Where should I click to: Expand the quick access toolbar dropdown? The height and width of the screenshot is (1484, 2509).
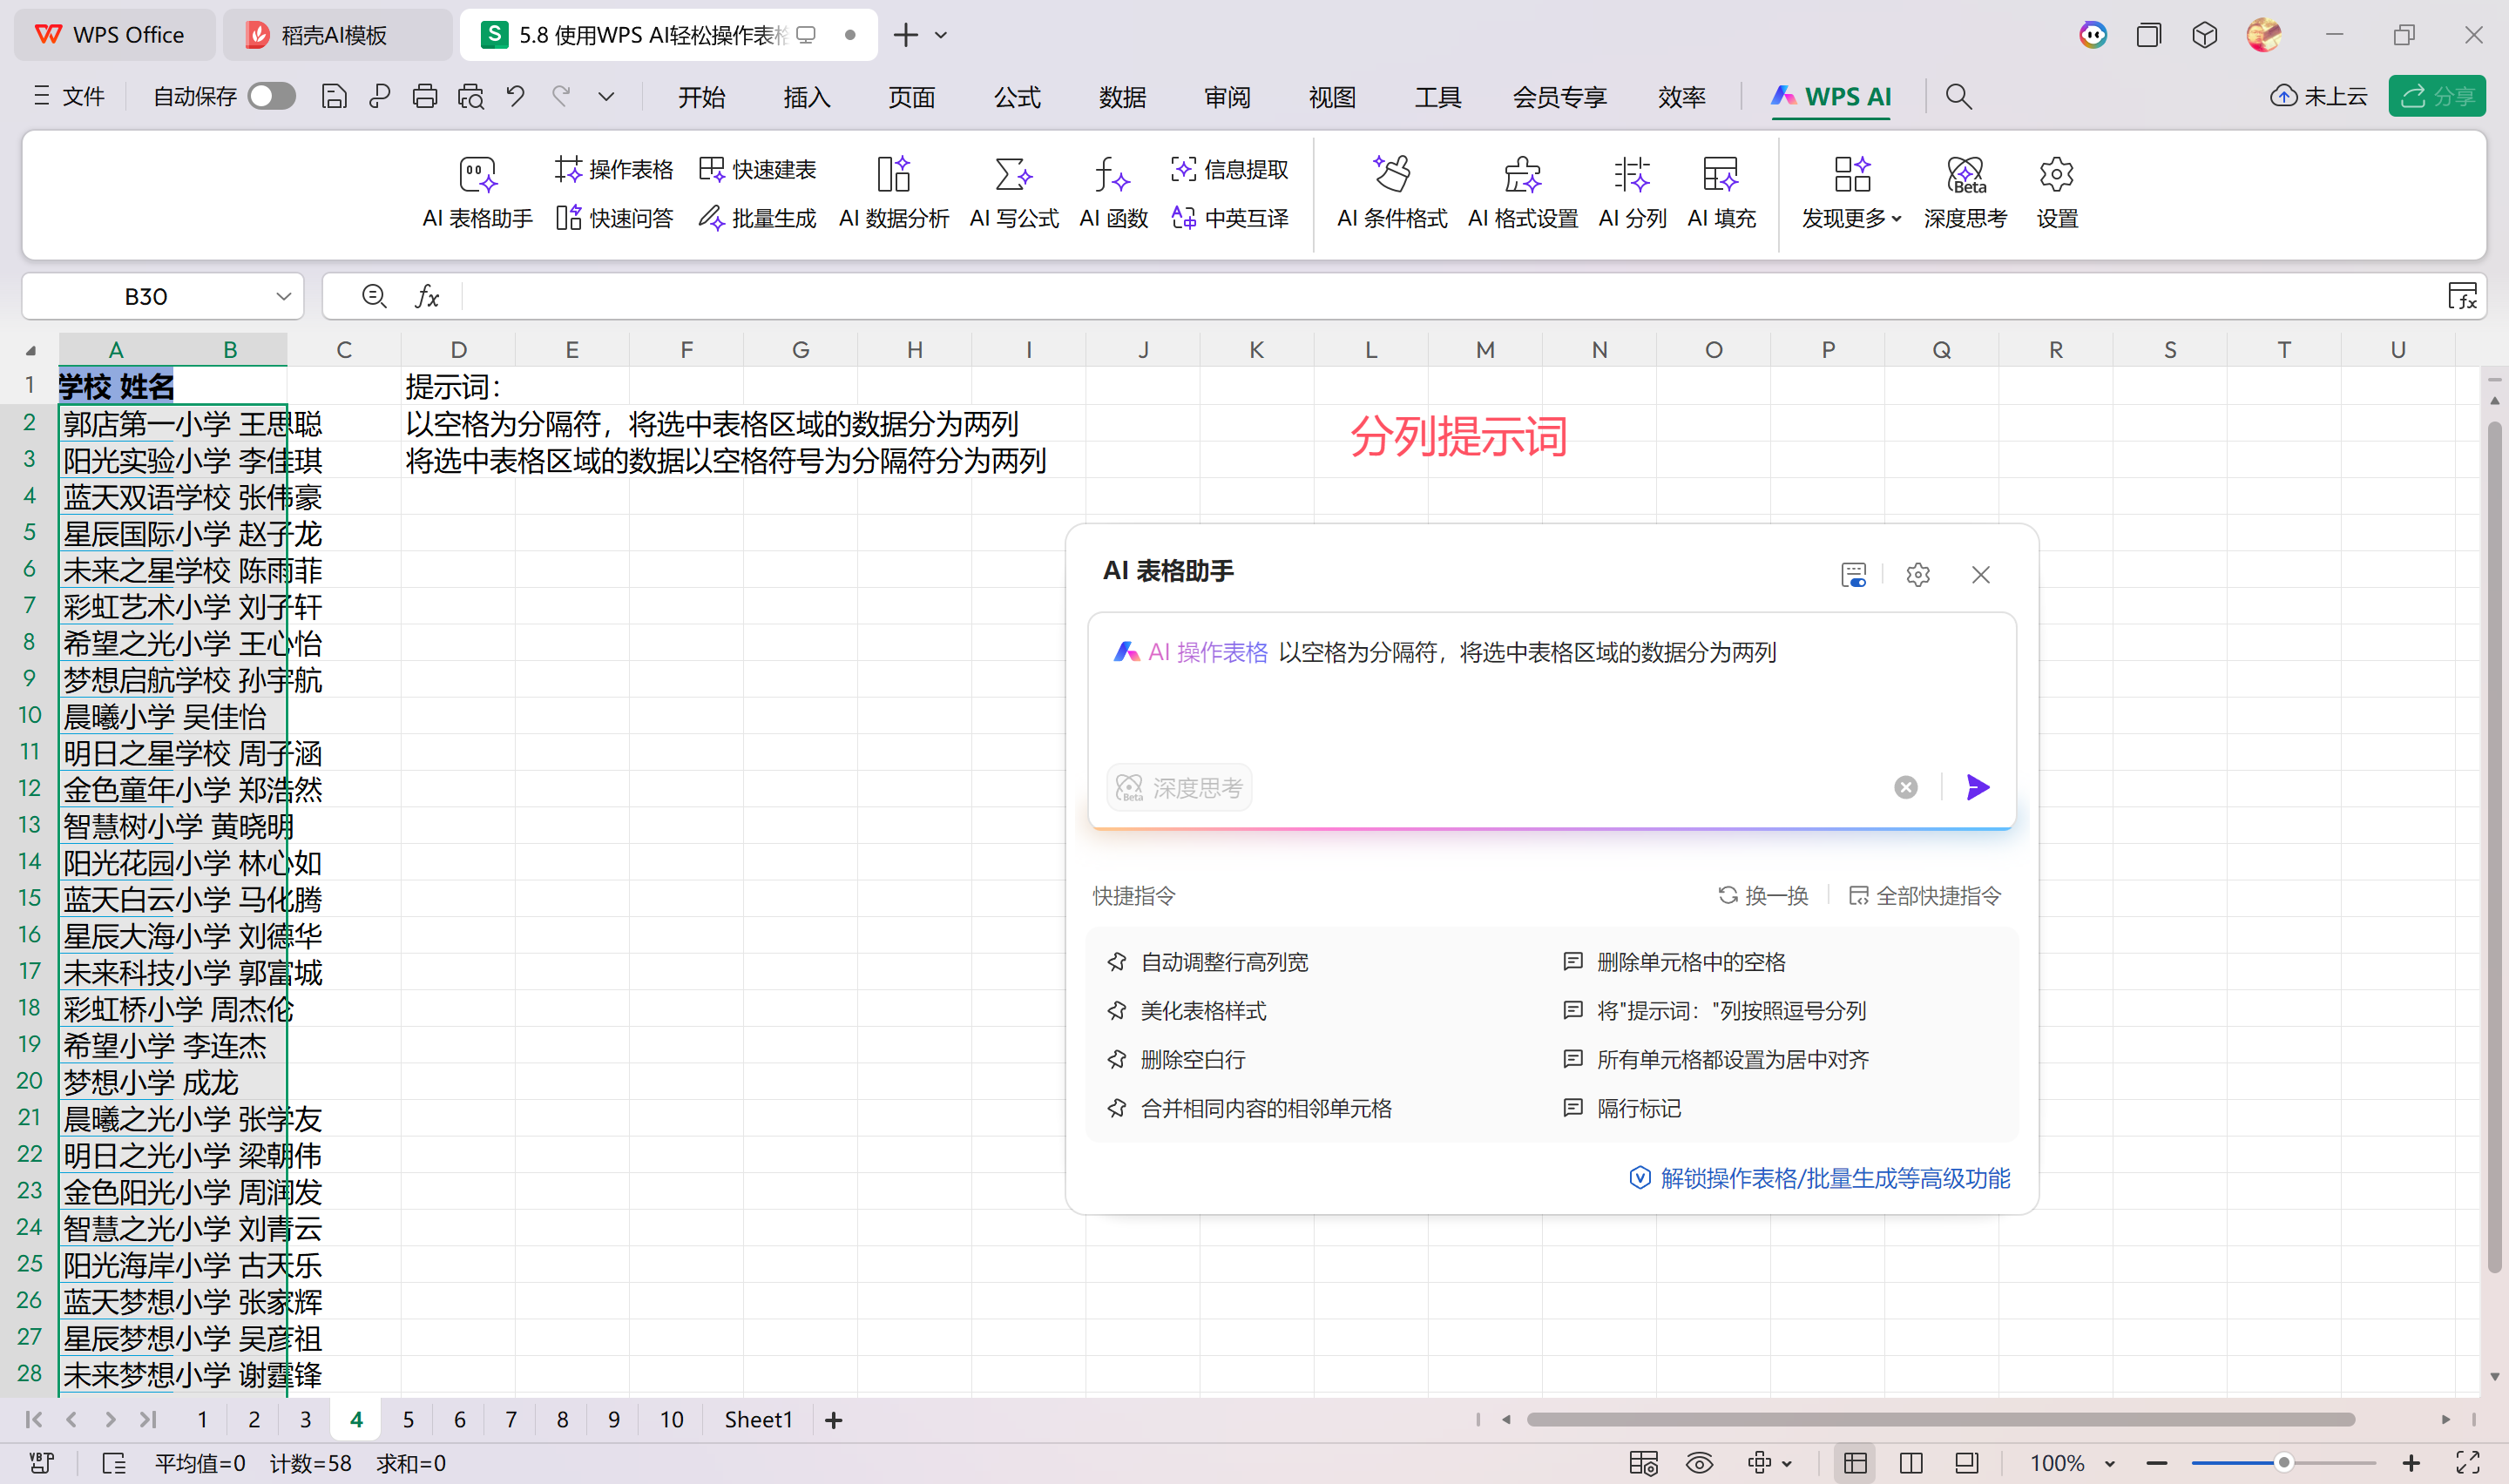[x=606, y=96]
